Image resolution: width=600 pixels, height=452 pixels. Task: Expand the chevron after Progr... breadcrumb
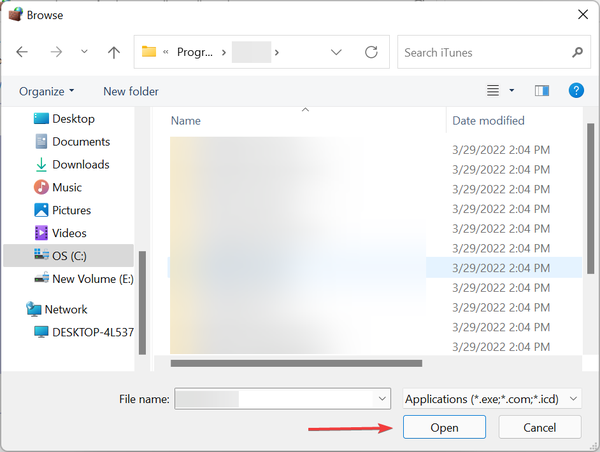(224, 52)
